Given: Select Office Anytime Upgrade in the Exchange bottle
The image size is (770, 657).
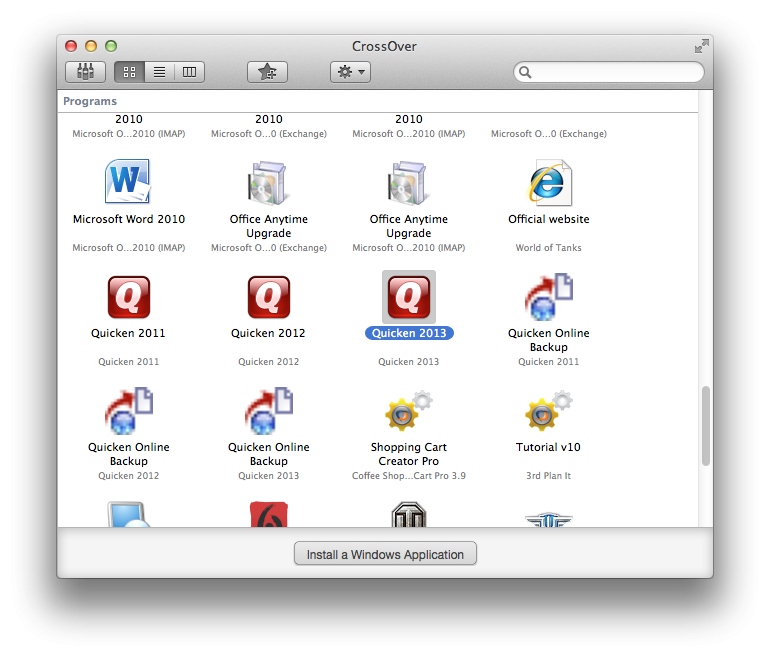Looking at the screenshot, I should (x=268, y=182).
